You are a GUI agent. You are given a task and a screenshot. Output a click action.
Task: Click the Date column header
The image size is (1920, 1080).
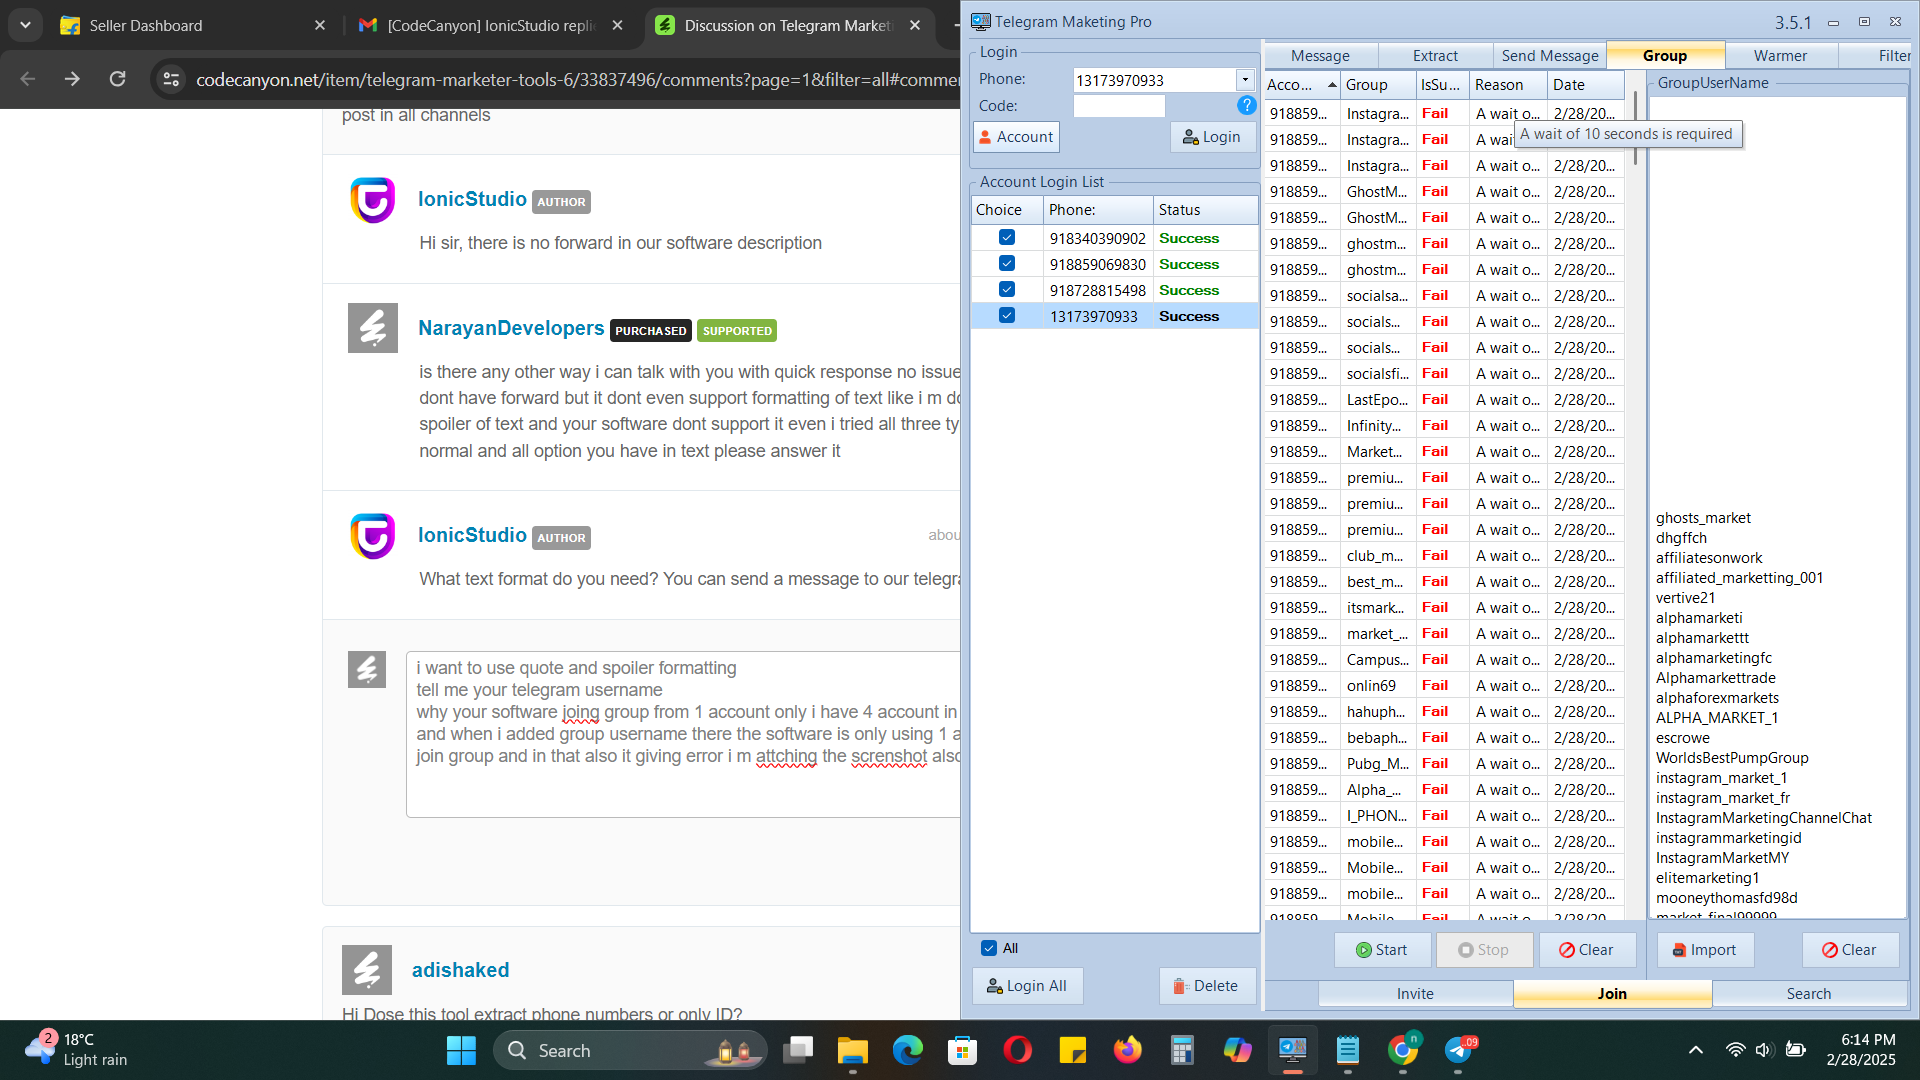pyautogui.click(x=1586, y=85)
